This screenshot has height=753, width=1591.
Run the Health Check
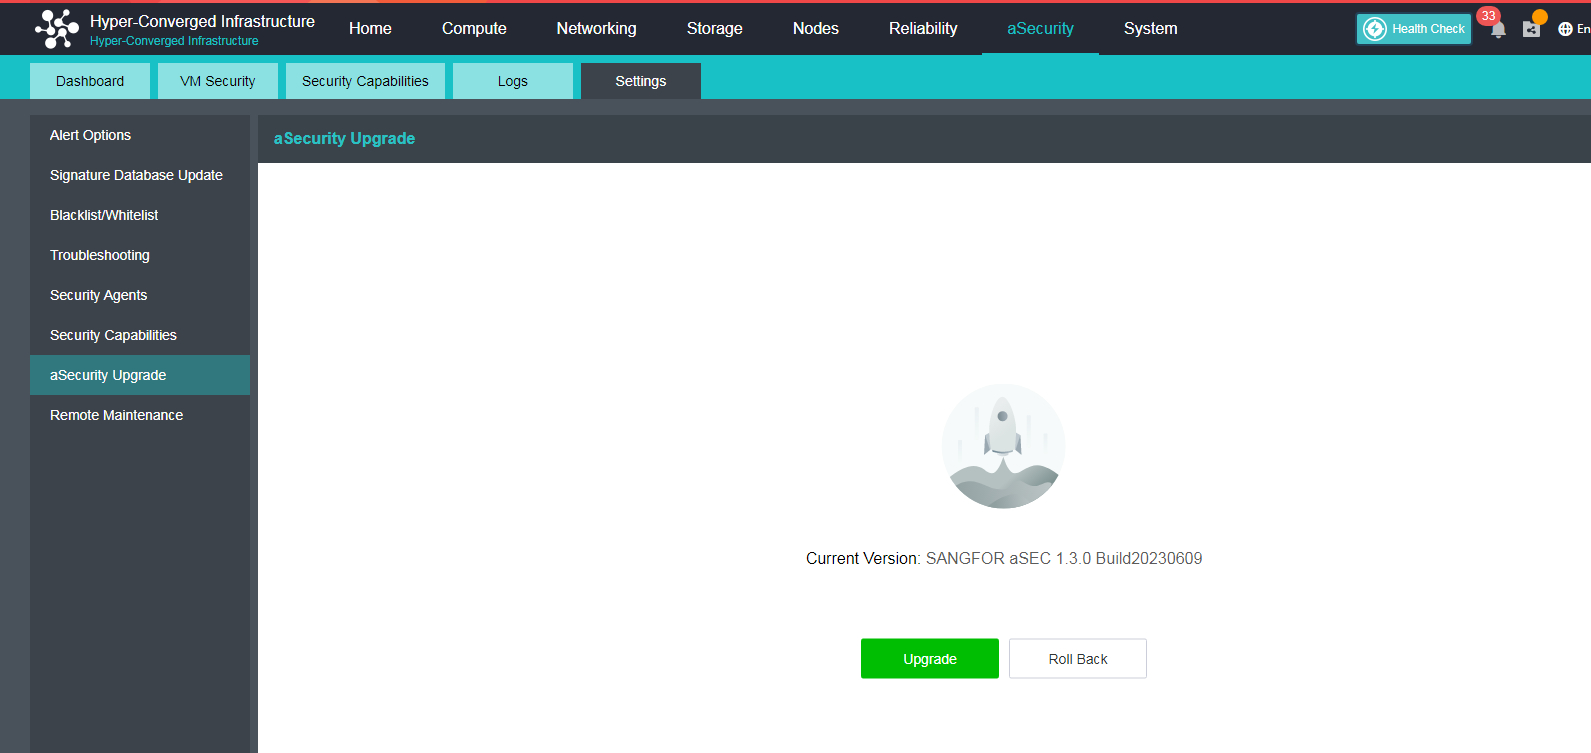(x=1414, y=29)
